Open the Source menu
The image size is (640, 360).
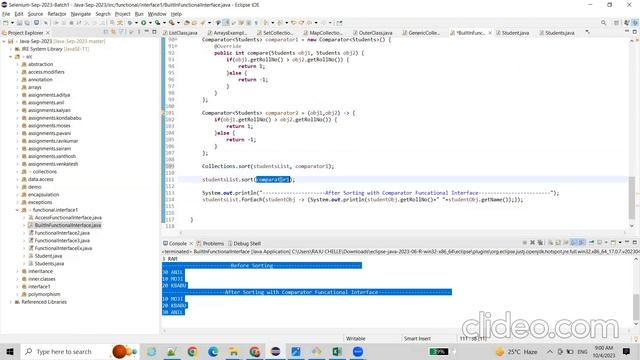click(x=35, y=14)
